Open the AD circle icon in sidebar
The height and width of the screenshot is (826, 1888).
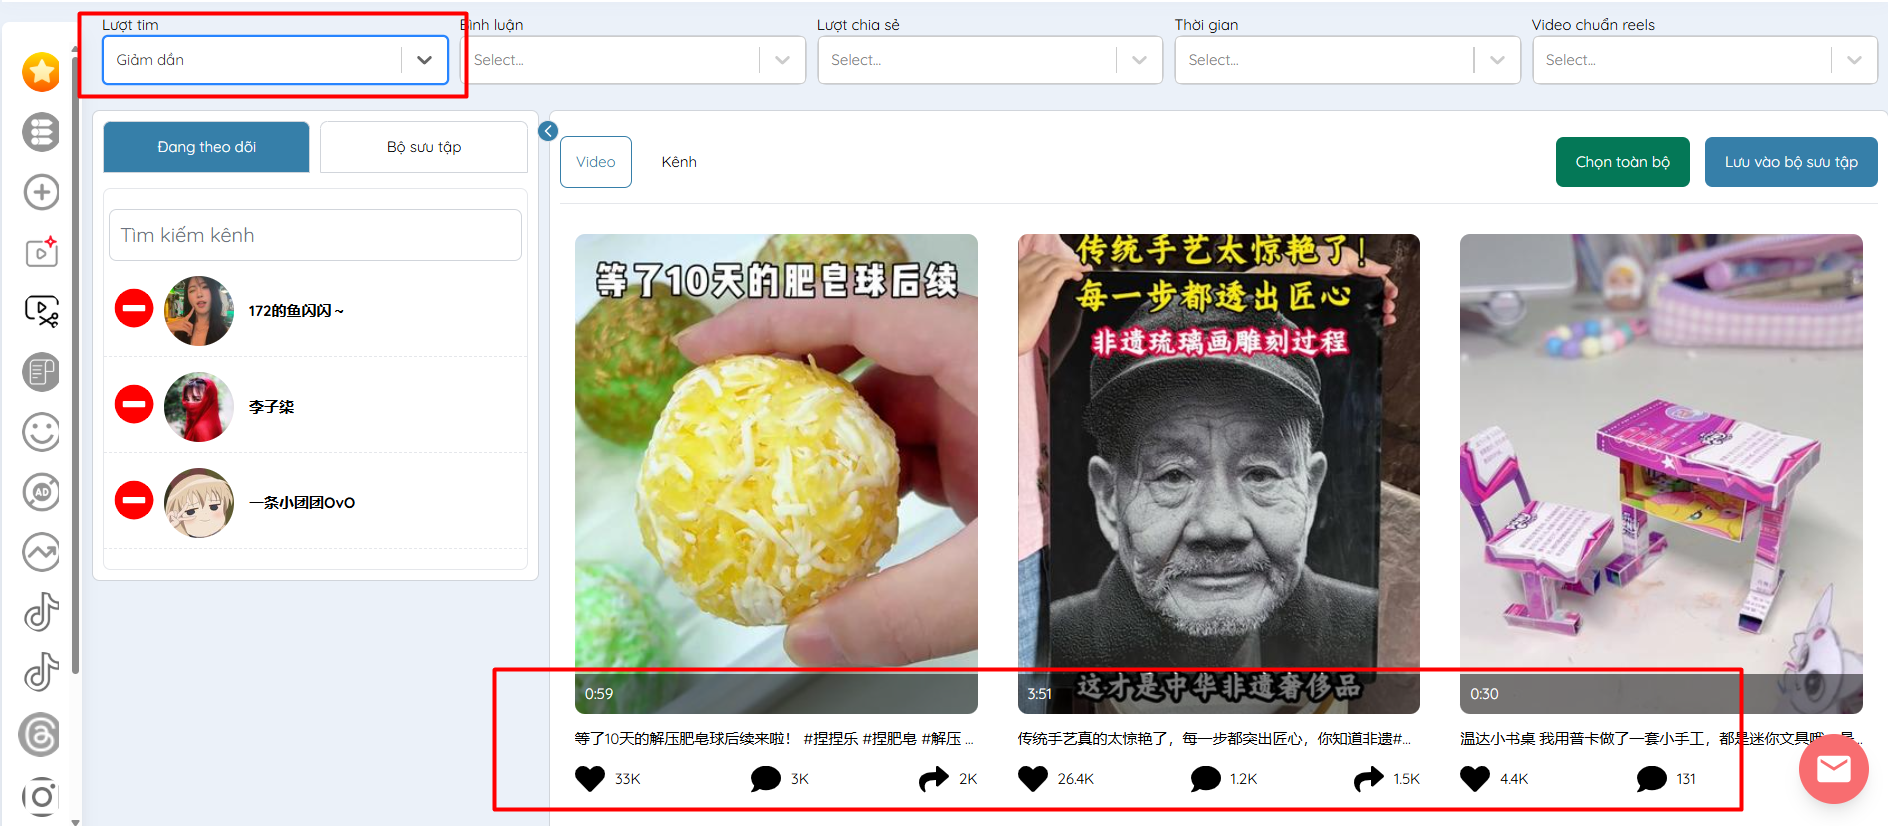pos(41,492)
